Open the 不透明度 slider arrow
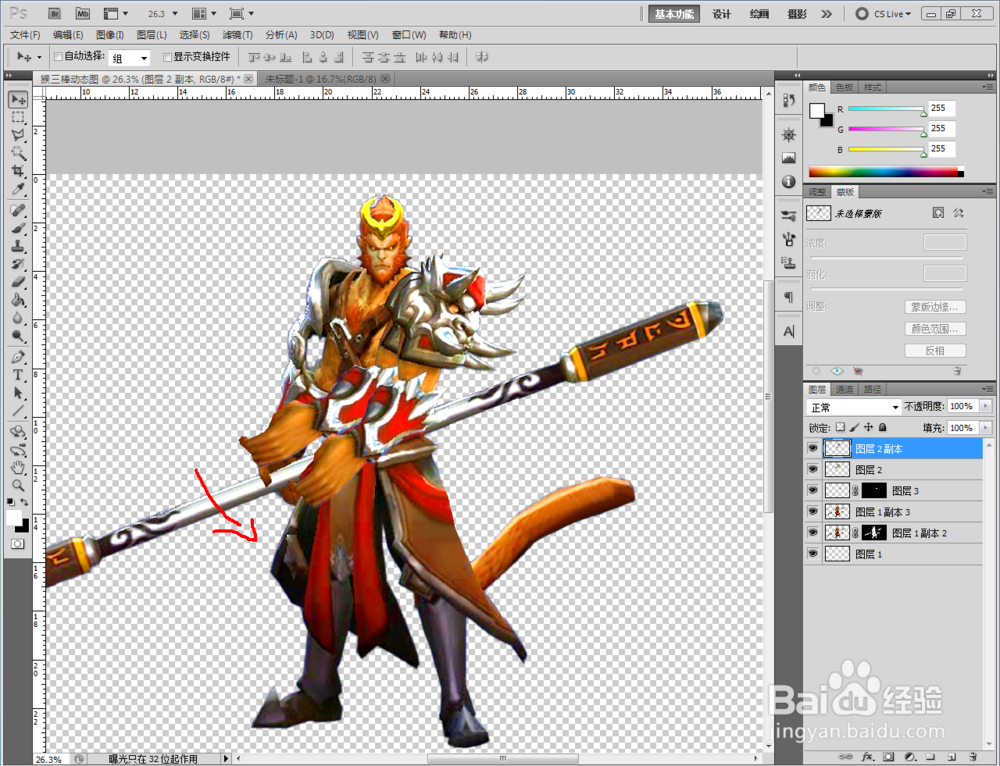The image size is (1000, 766). coord(986,406)
